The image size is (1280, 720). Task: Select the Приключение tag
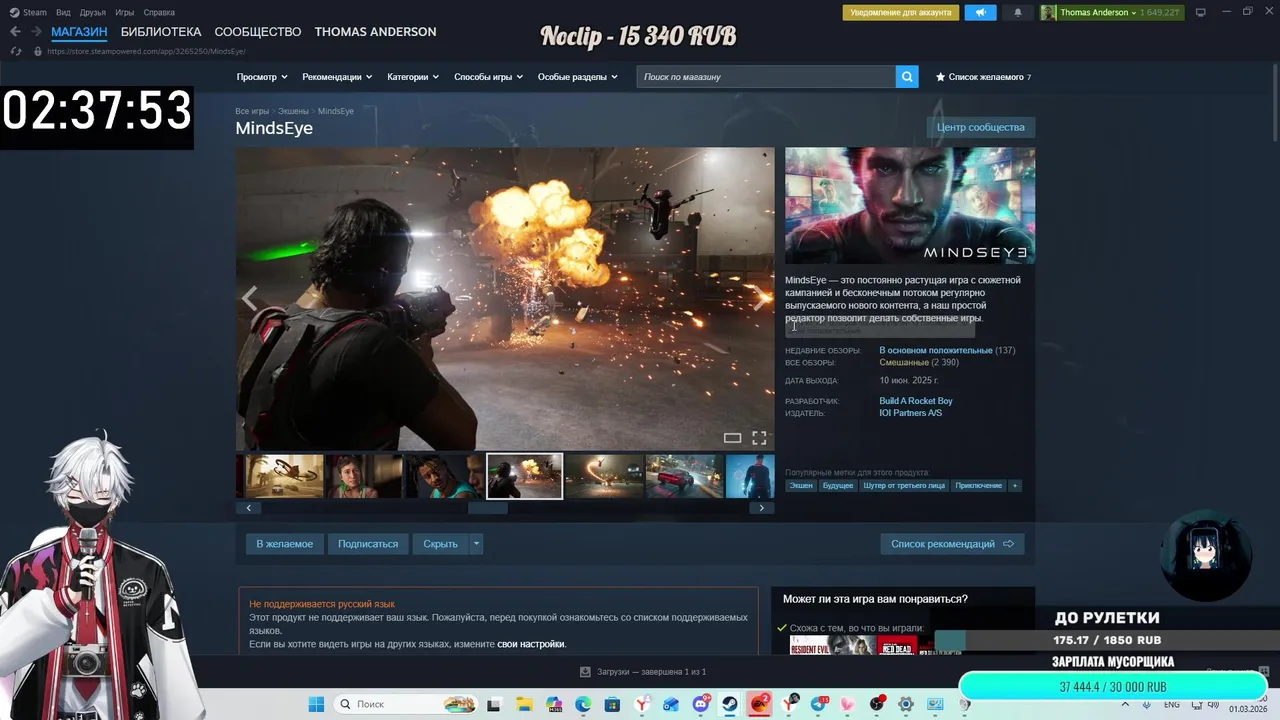pos(978,486)
